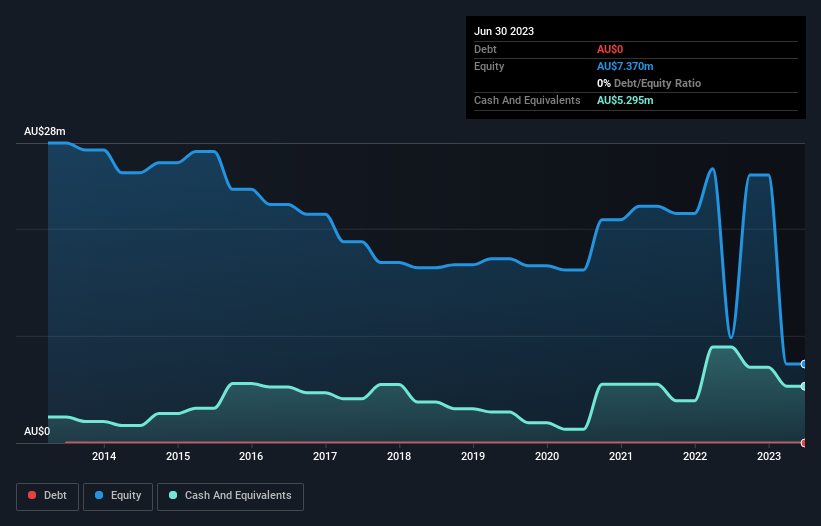Click the 2023 x-axis label
821x526 pixels.
pos(769,456)
